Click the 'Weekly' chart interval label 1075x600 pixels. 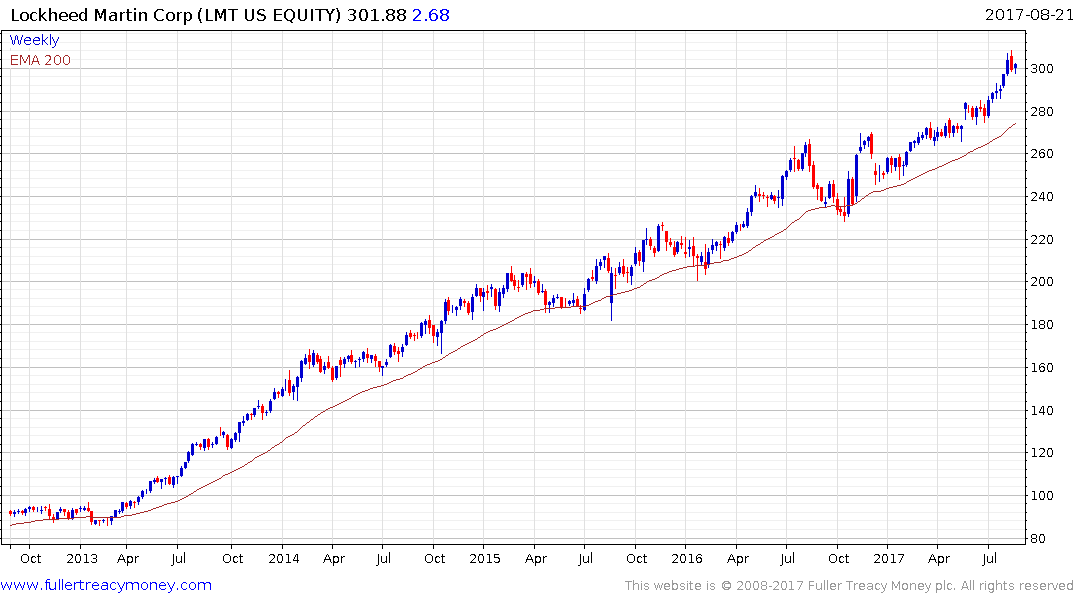point(34,40)
